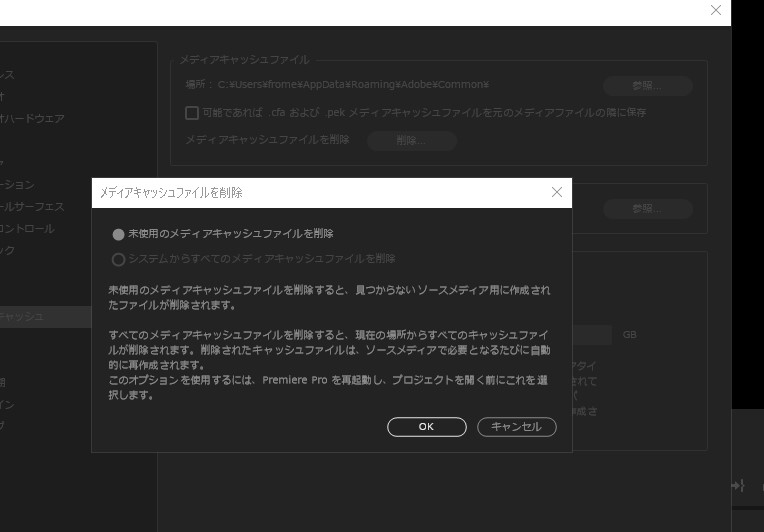Close the メディアキャッシュファイルを削除 dialog with X

point(557,192)
